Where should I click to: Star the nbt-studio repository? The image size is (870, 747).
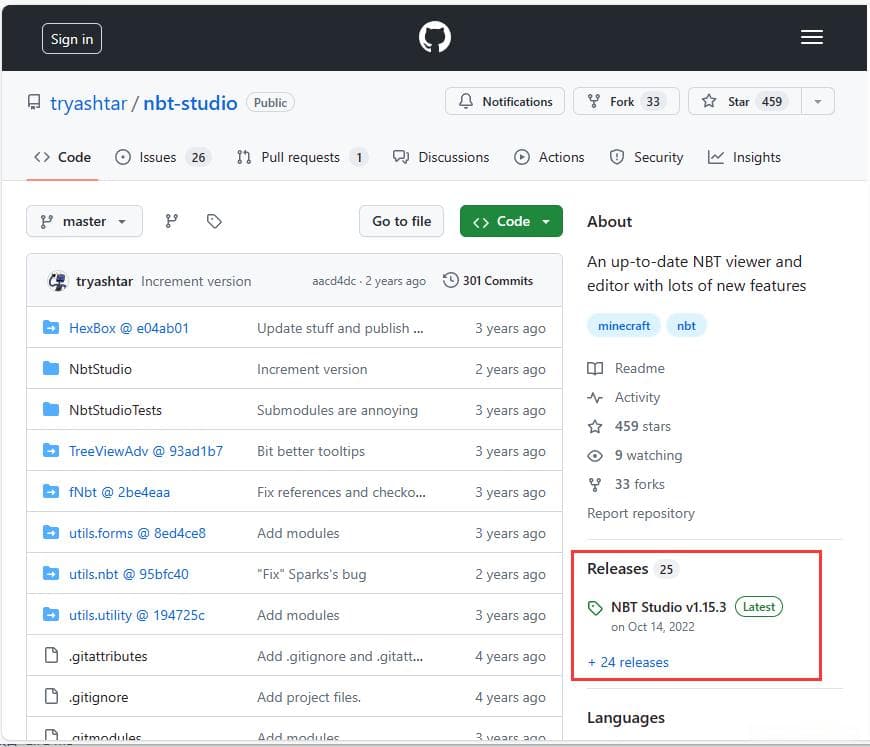[745, 102]
